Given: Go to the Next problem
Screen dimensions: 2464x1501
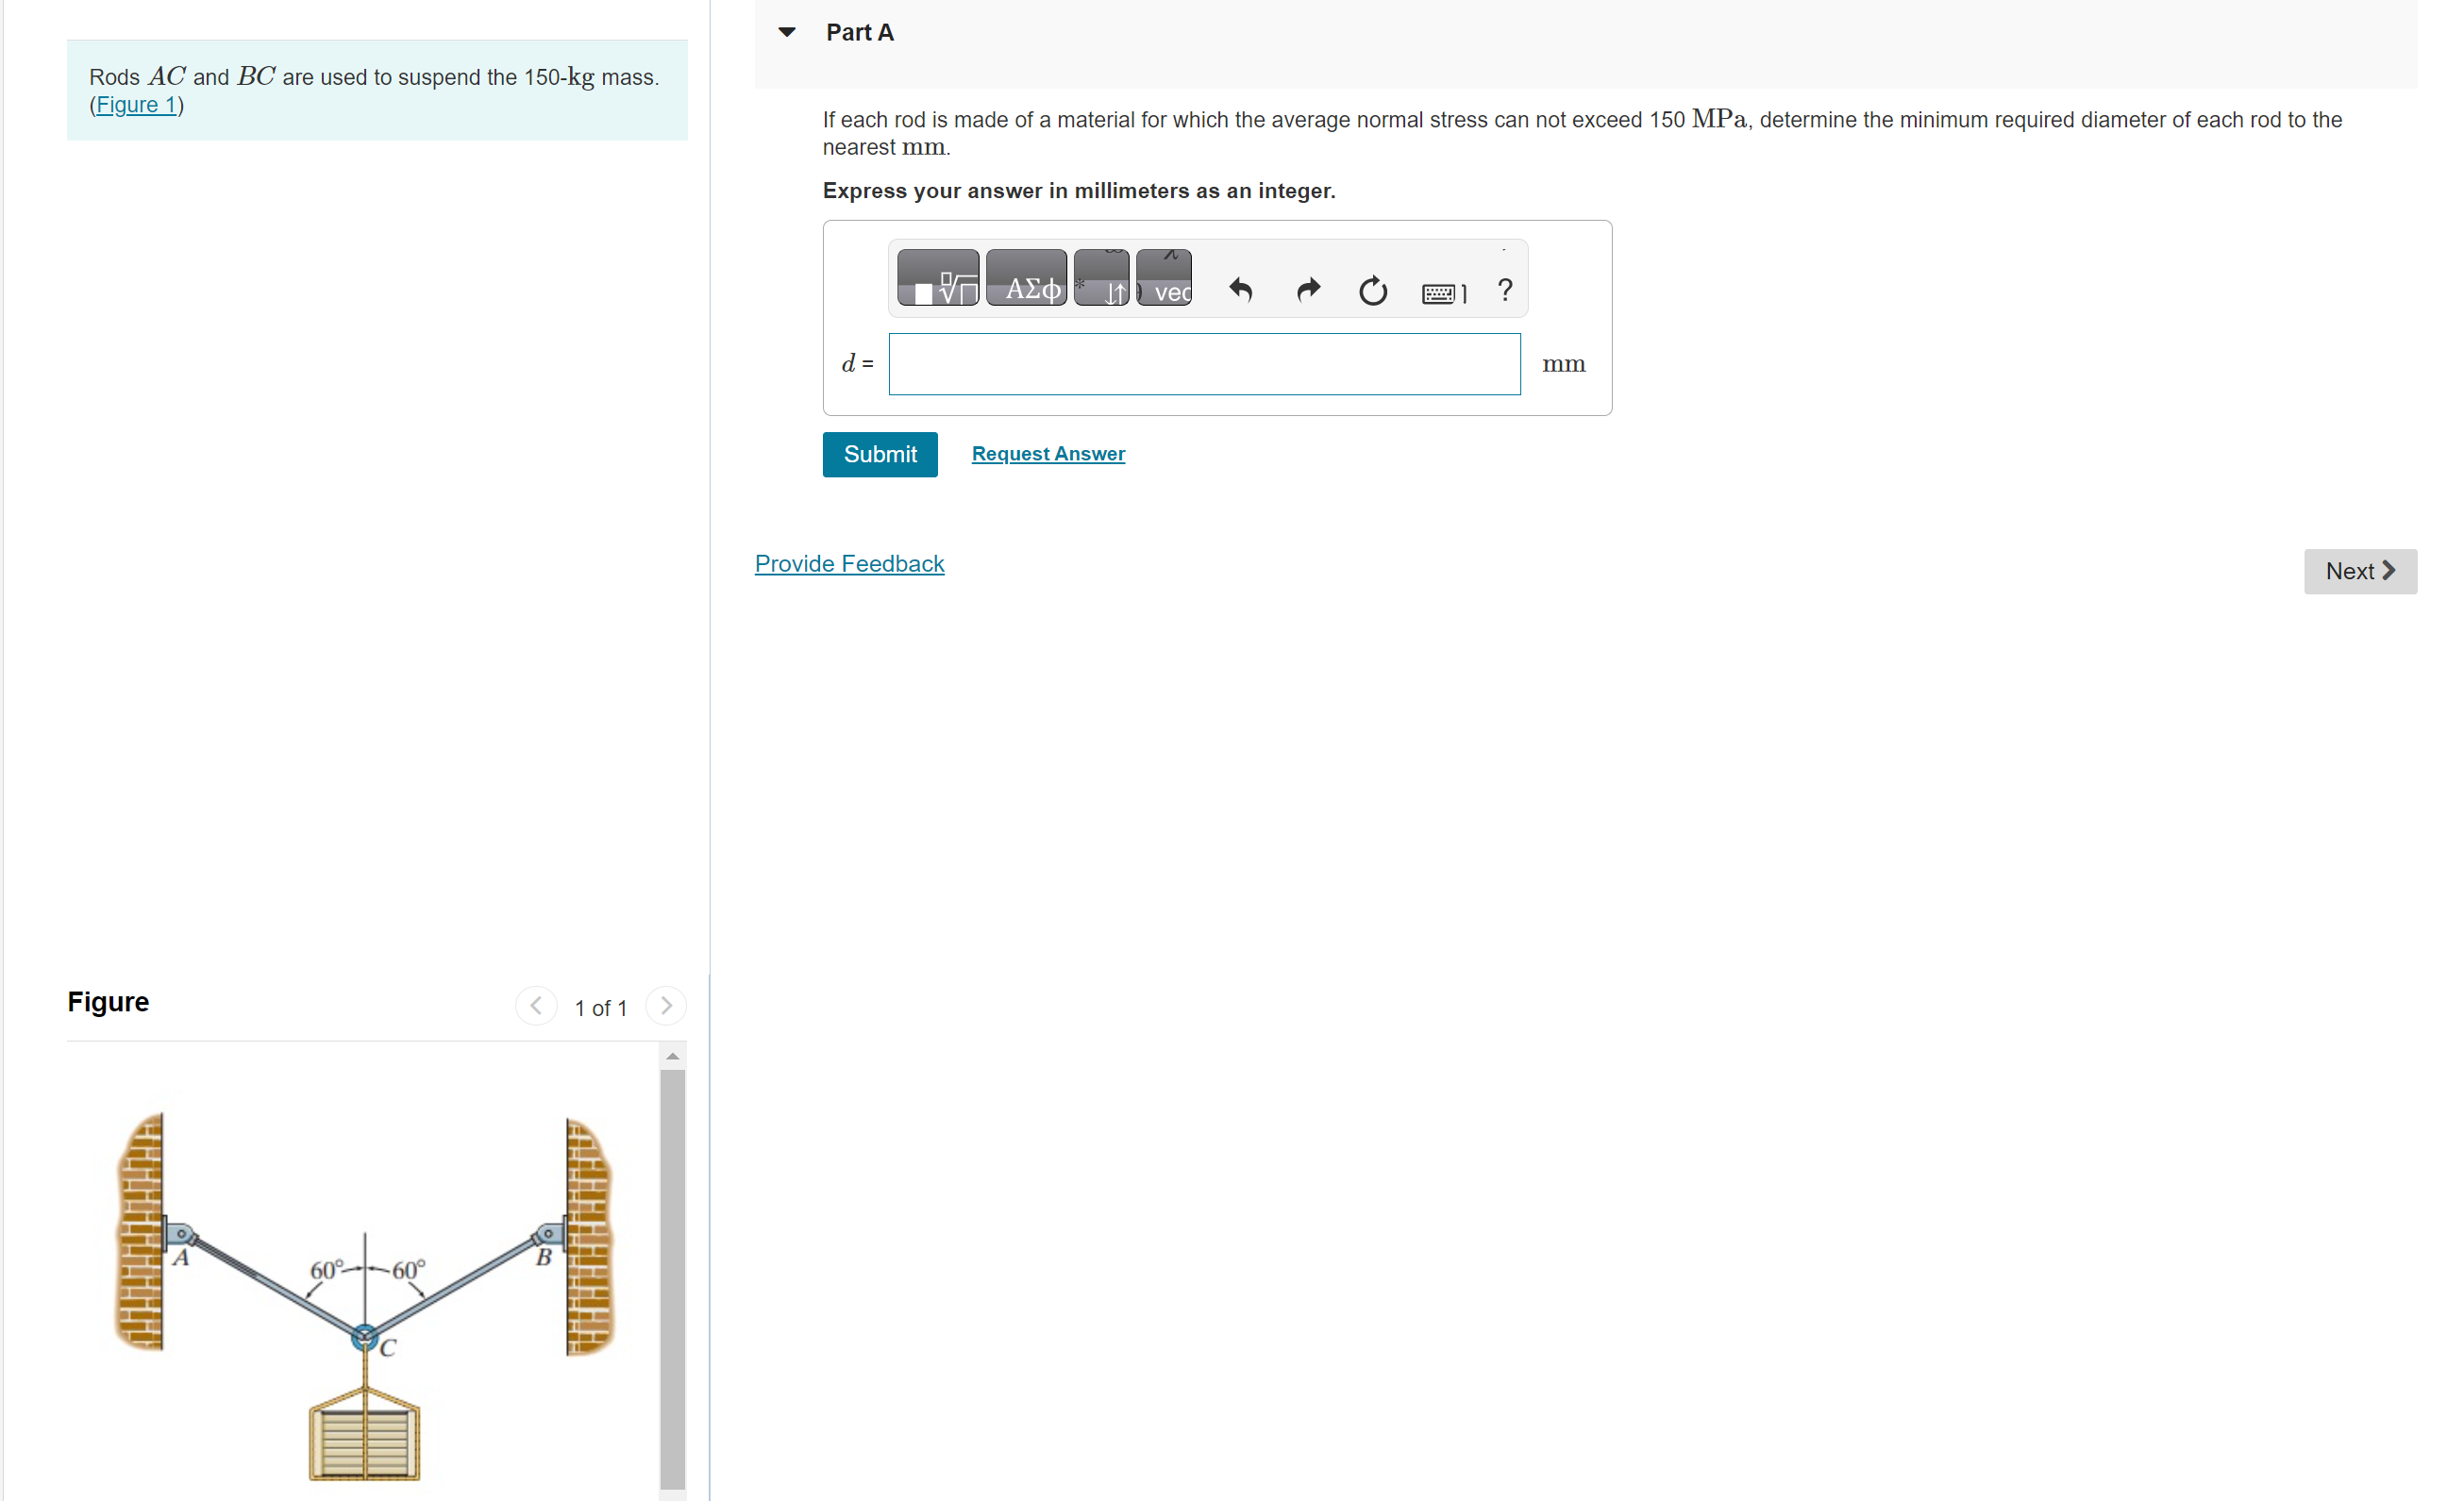Looking at the screenshot, I should click(x=2358, y=571).
